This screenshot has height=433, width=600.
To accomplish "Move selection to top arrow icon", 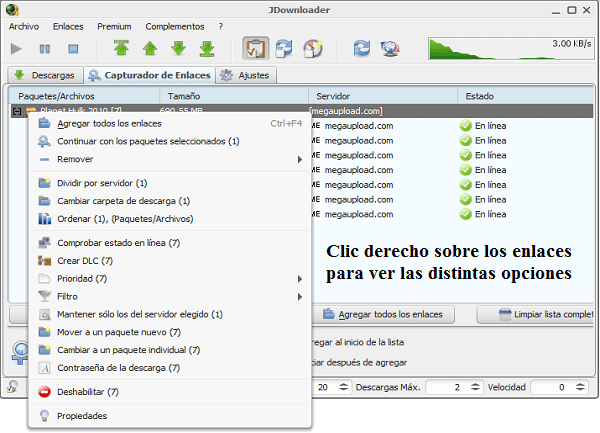I will pos(121,49).
